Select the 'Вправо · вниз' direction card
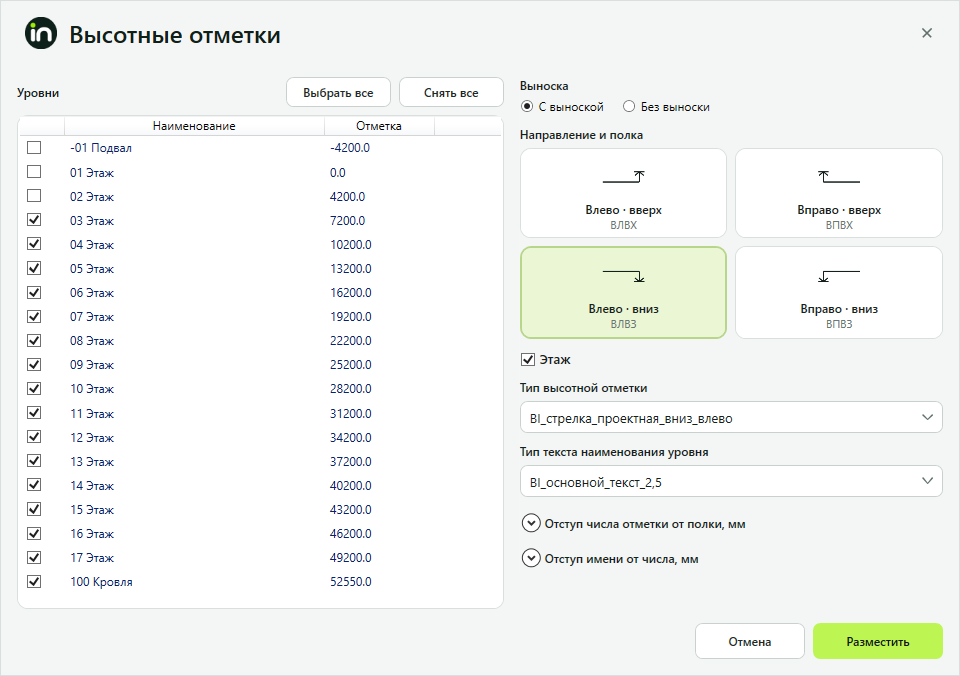This screenshot has height=676, width=960. (x=839, y=293)
